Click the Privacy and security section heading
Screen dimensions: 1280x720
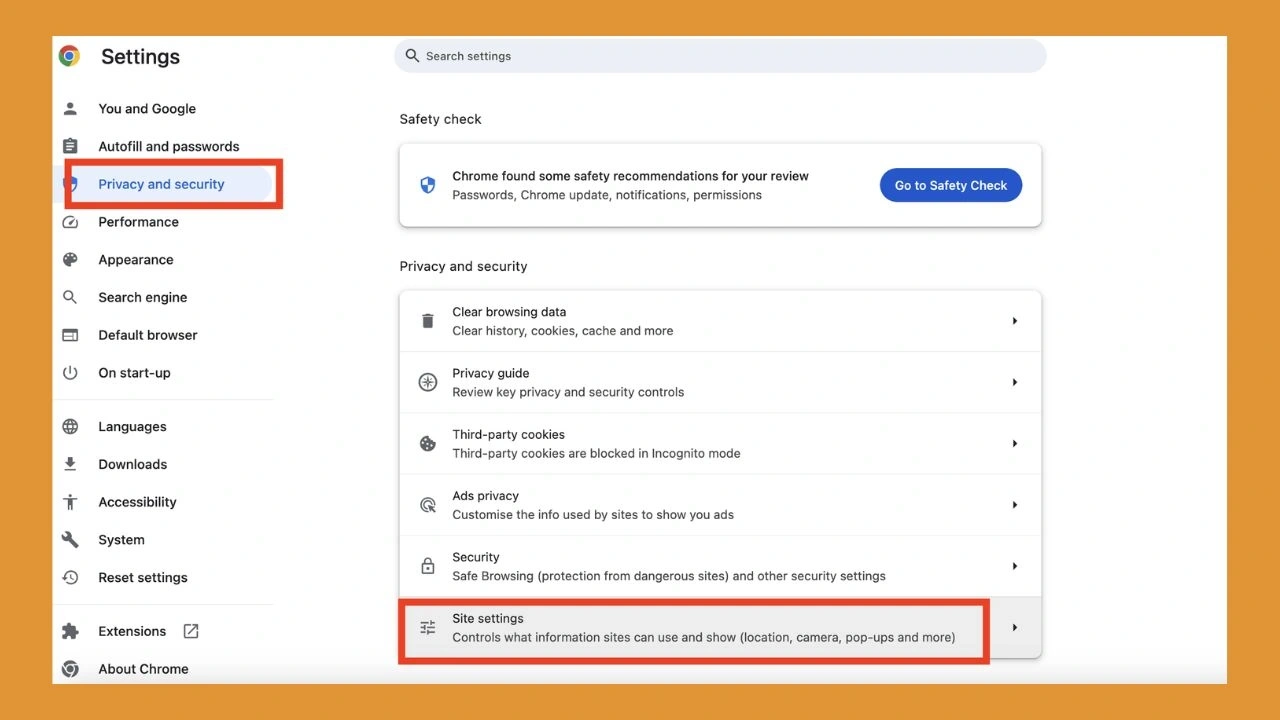point(463,266)
